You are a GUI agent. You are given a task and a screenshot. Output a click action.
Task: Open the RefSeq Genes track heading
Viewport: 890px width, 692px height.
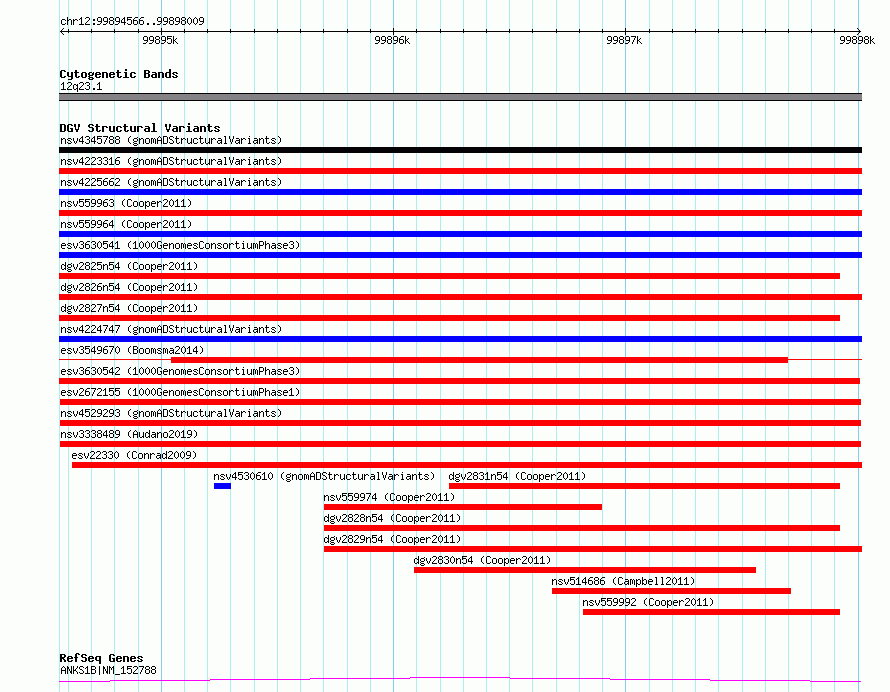101,659
